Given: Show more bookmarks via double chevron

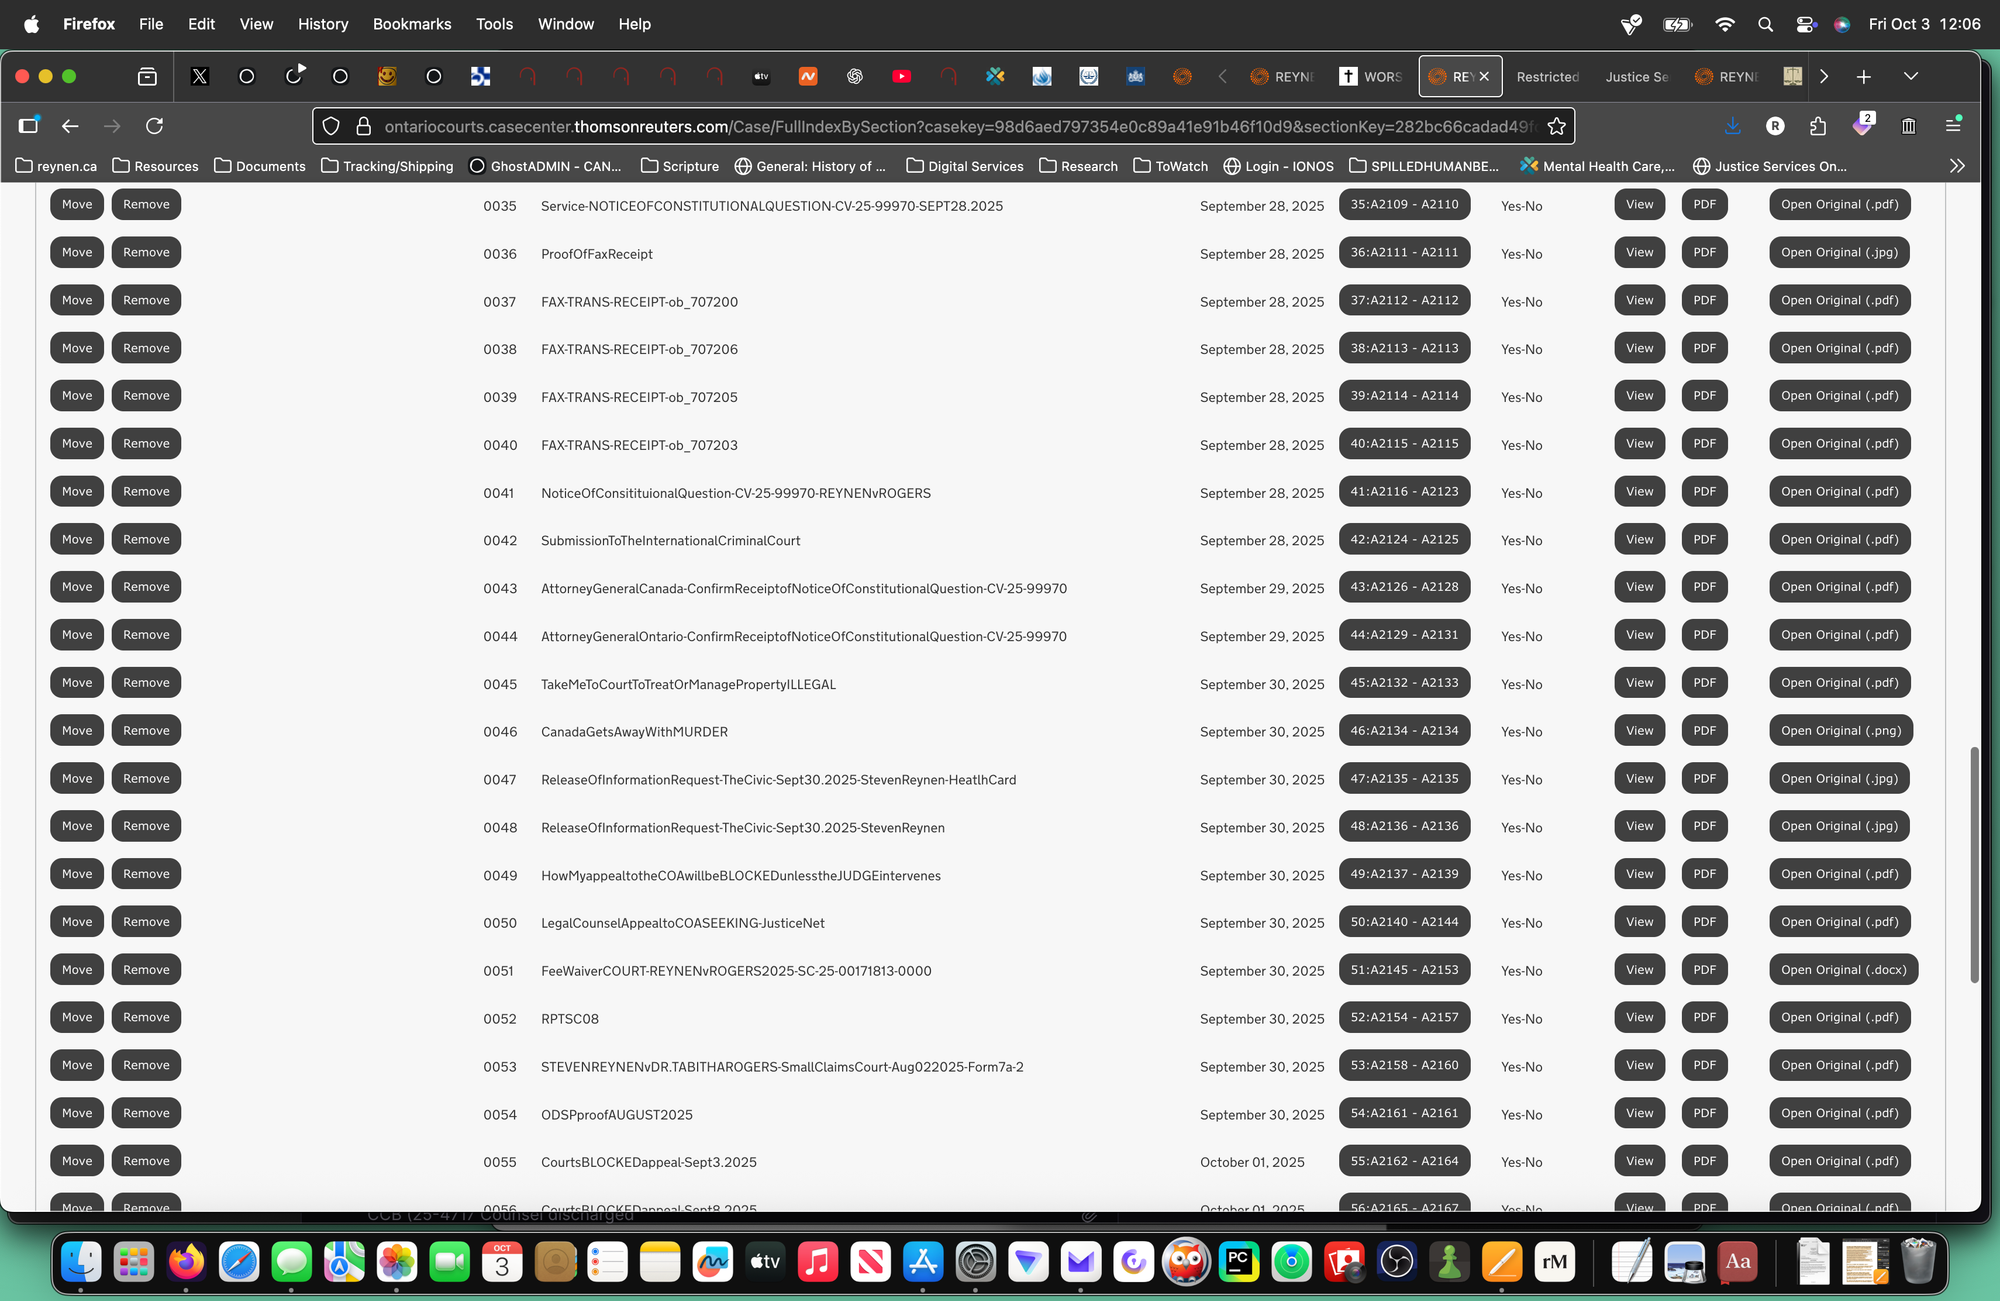Looking at the screenshot, I should (x=1957, y=166).
